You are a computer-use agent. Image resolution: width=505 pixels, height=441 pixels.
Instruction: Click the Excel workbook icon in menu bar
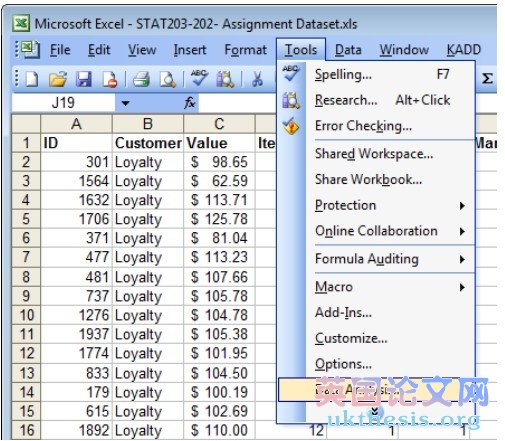coord(30,50)
